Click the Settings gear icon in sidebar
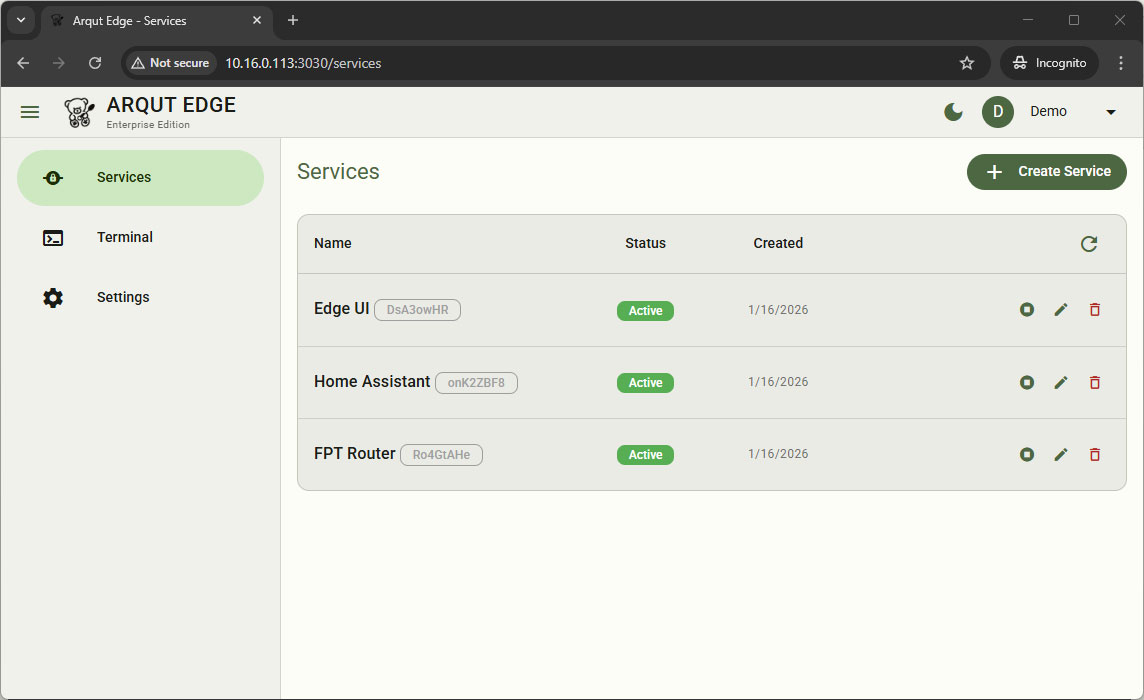The image size is (1144, 700). pos(53,297)
